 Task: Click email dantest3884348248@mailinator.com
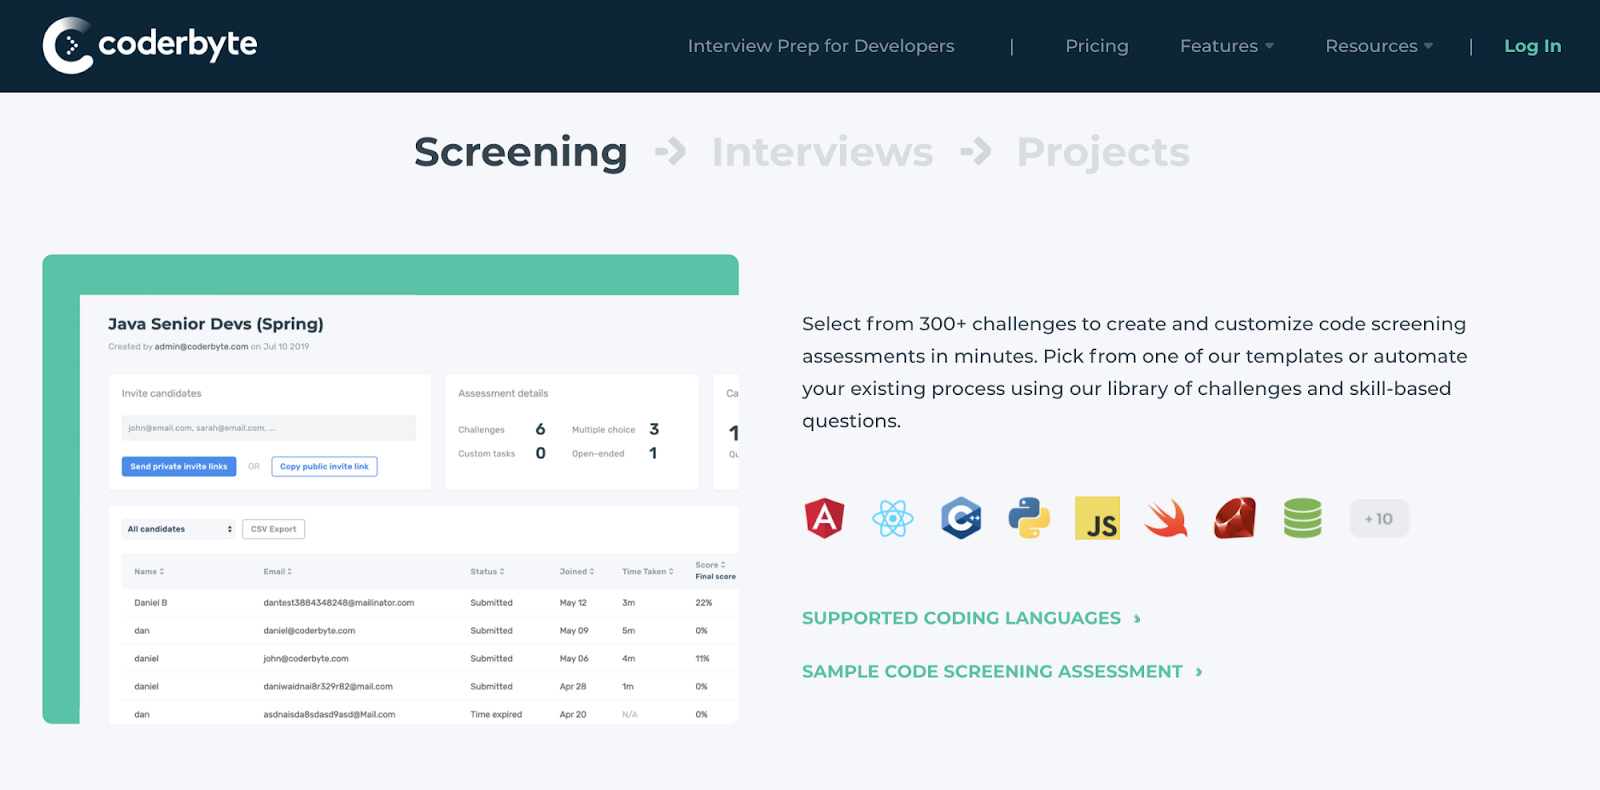pyautogui.click(x=339, y=603)
